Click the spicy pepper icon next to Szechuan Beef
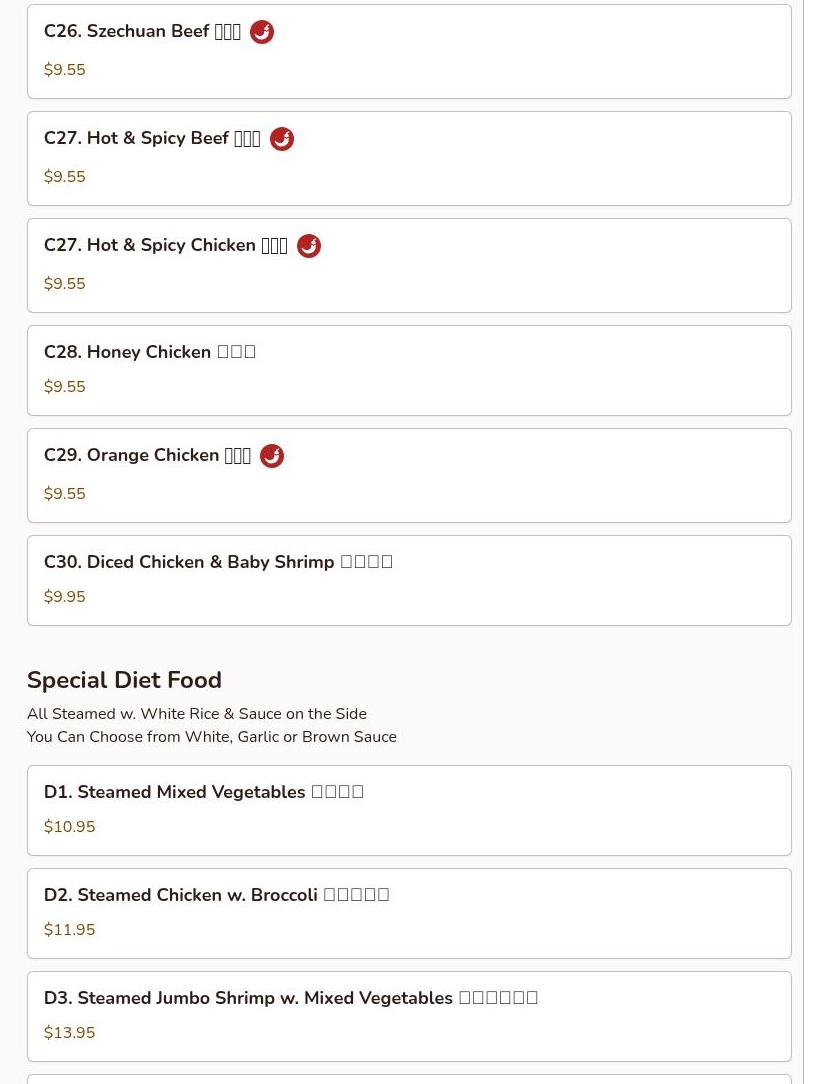Screen dimensions: 824x1084 261,32
